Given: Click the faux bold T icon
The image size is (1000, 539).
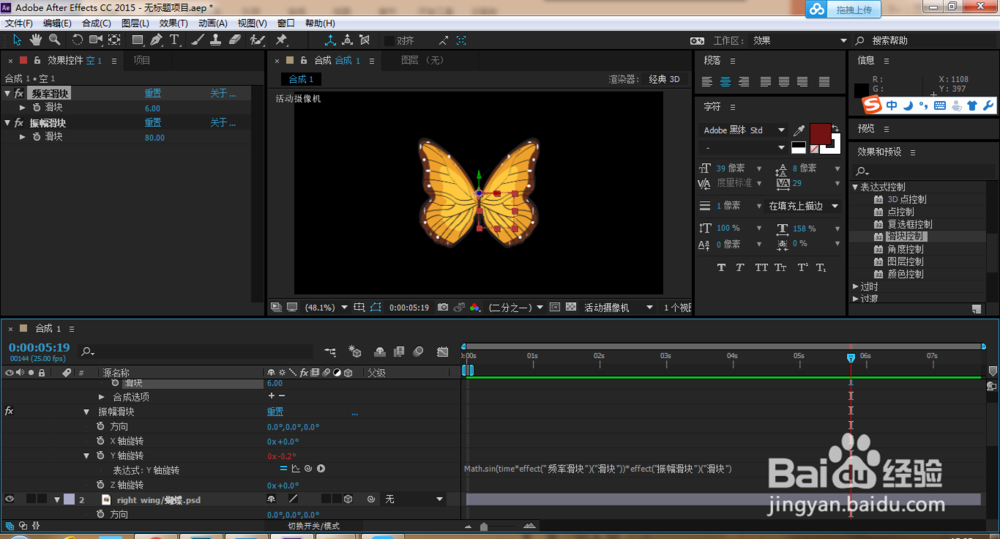Looking at the screenshot, I should pyautogui.click(x=721, y=267).
